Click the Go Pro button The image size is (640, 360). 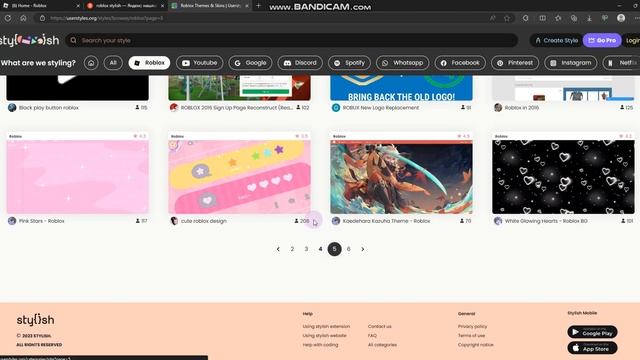(x=602, y=40)
